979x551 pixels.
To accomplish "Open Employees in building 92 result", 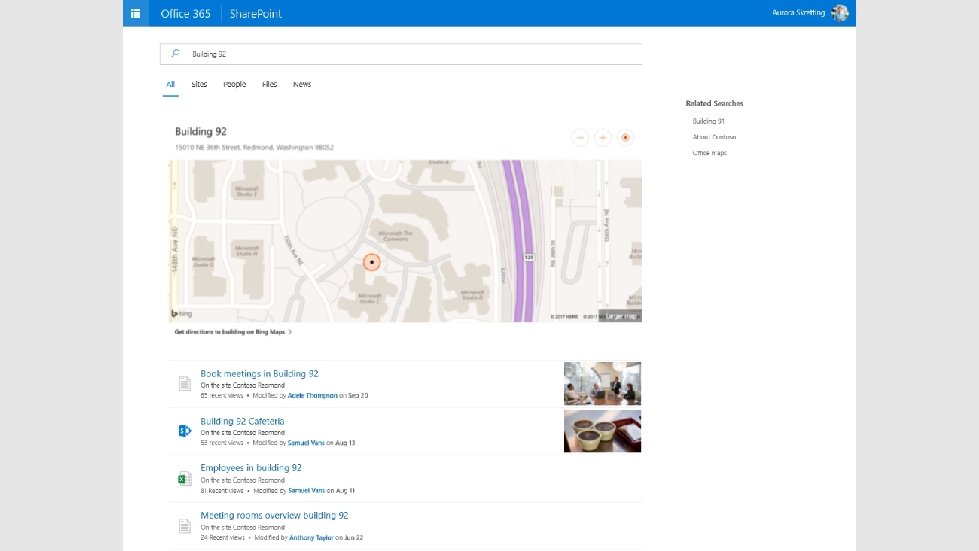I will click(251, 467).
